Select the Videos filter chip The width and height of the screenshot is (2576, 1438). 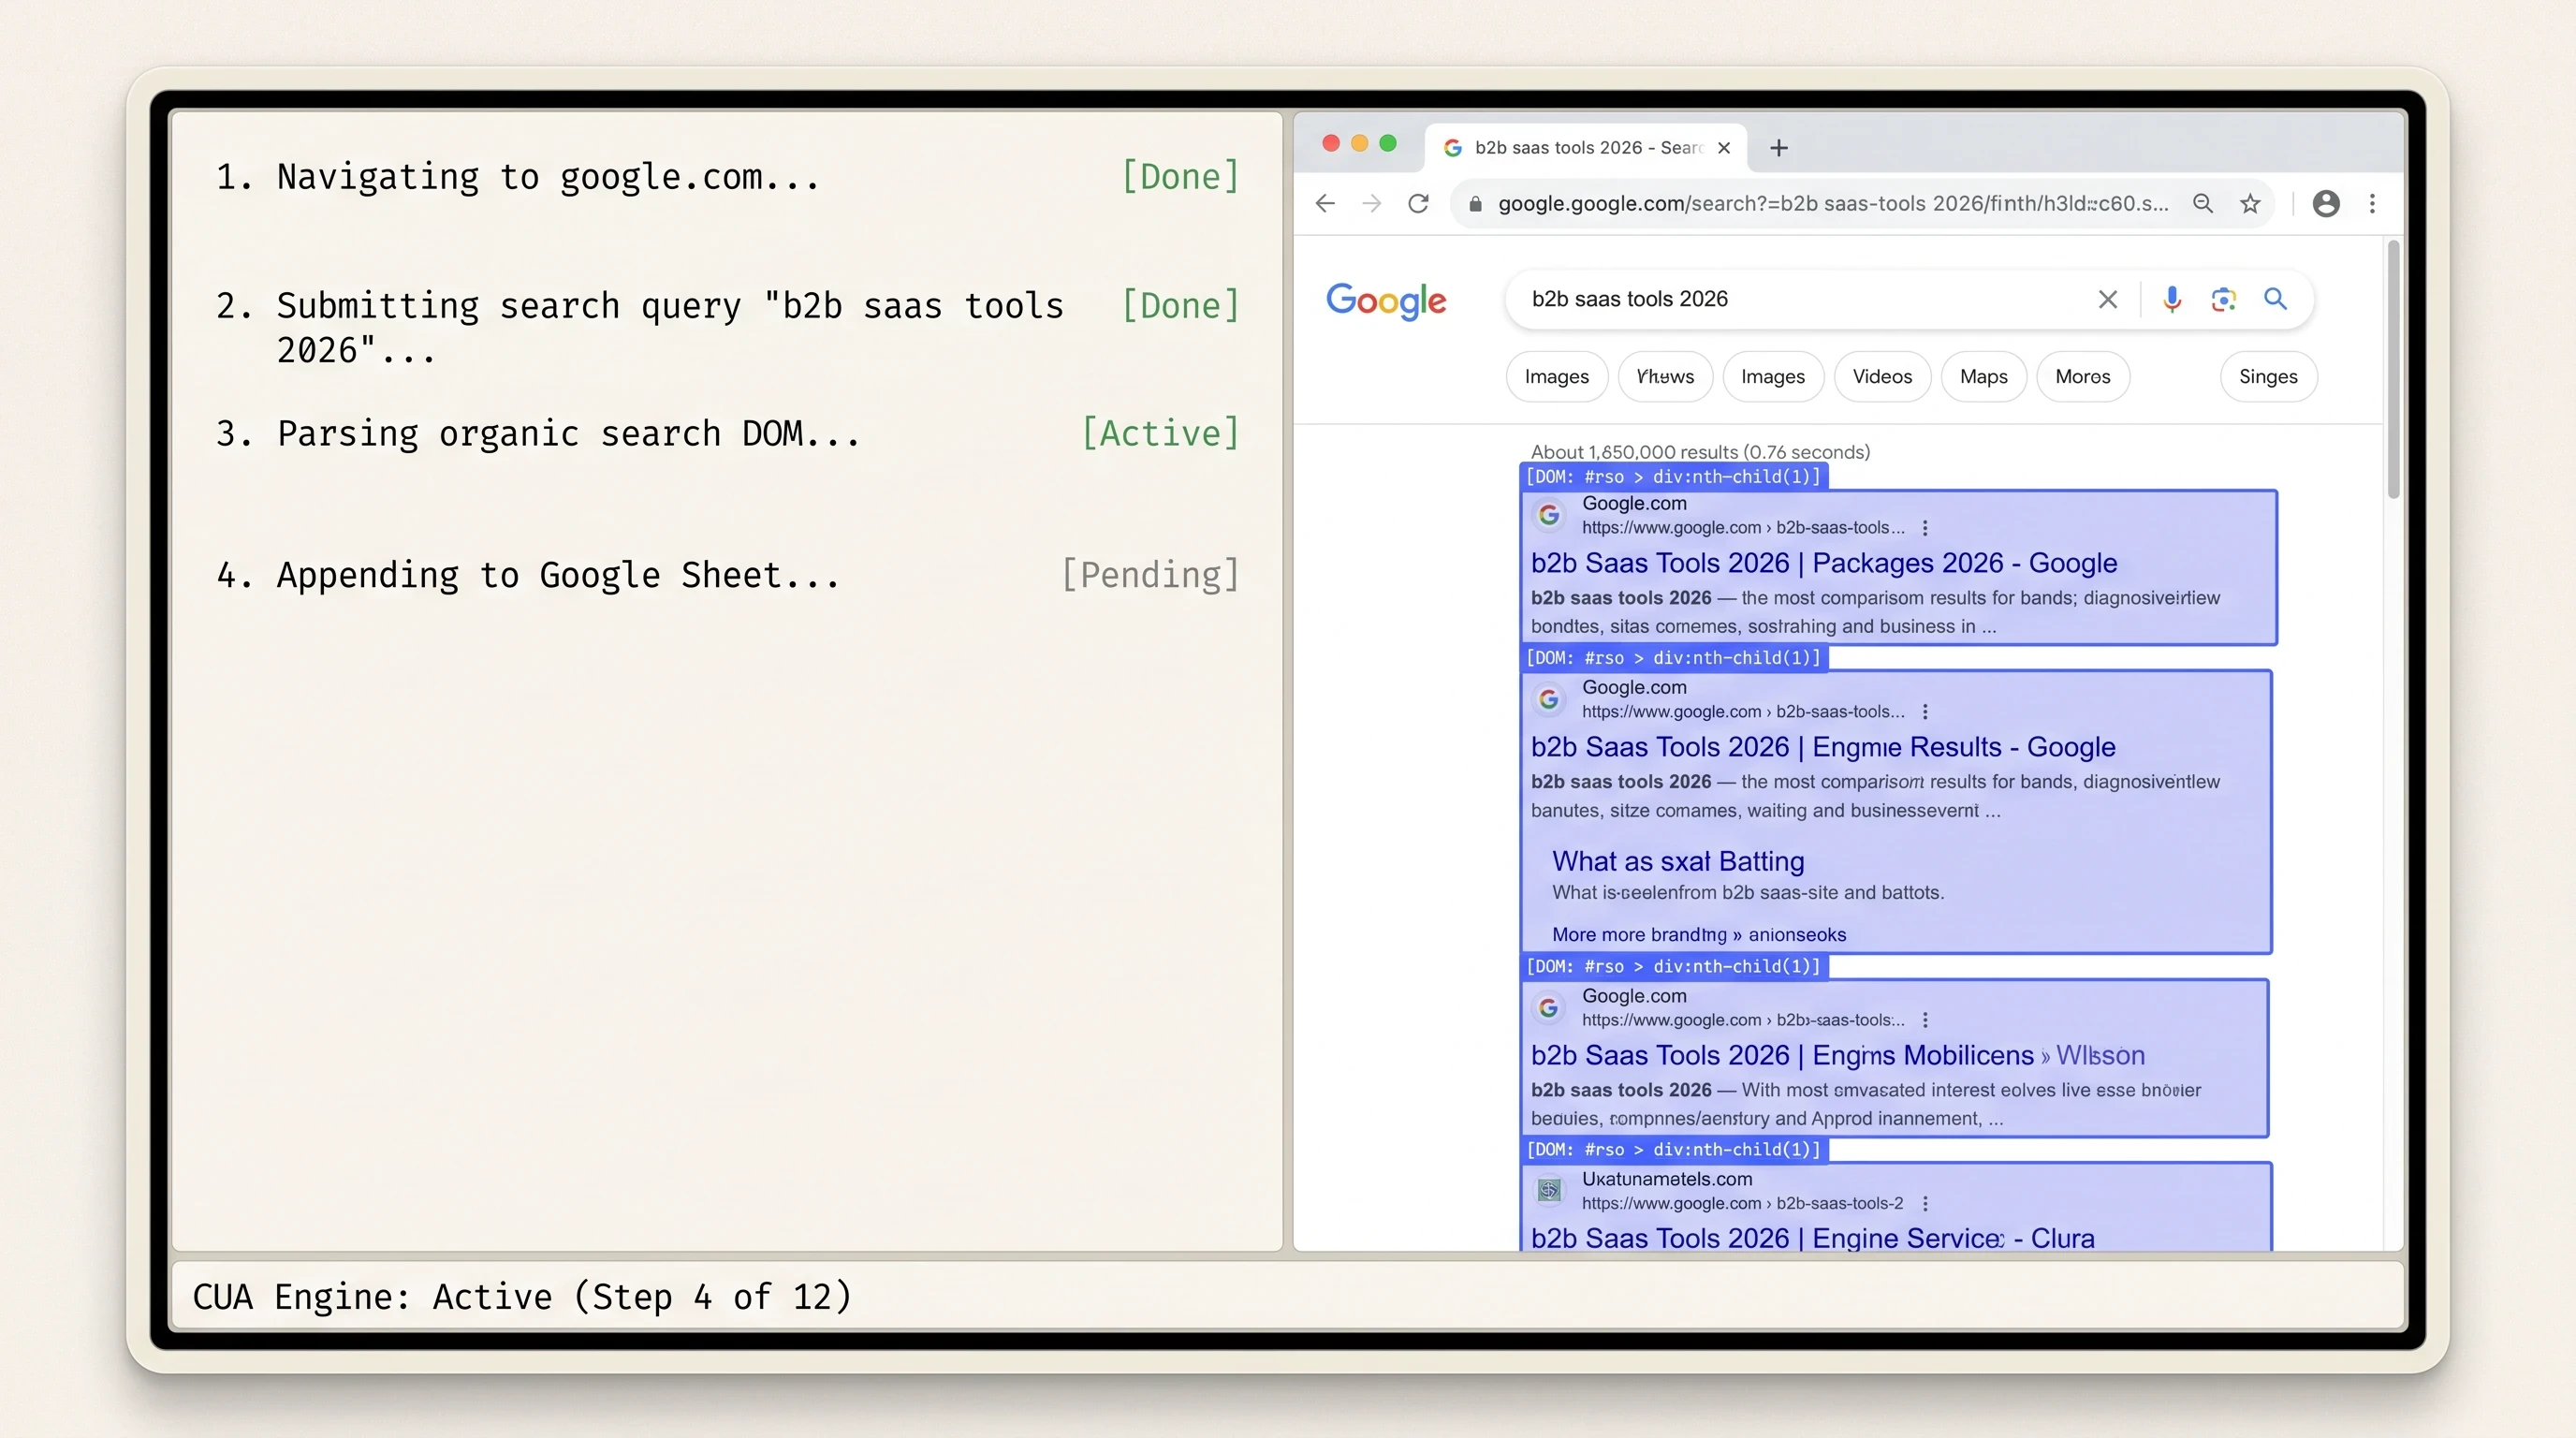(1882, 377)
